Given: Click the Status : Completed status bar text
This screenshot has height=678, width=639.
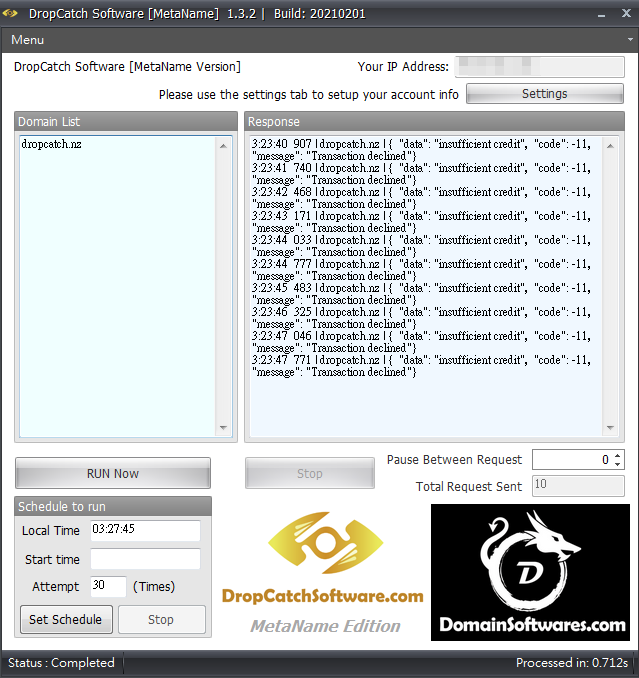Looking at the screenshot, I should tap(61, 662).
